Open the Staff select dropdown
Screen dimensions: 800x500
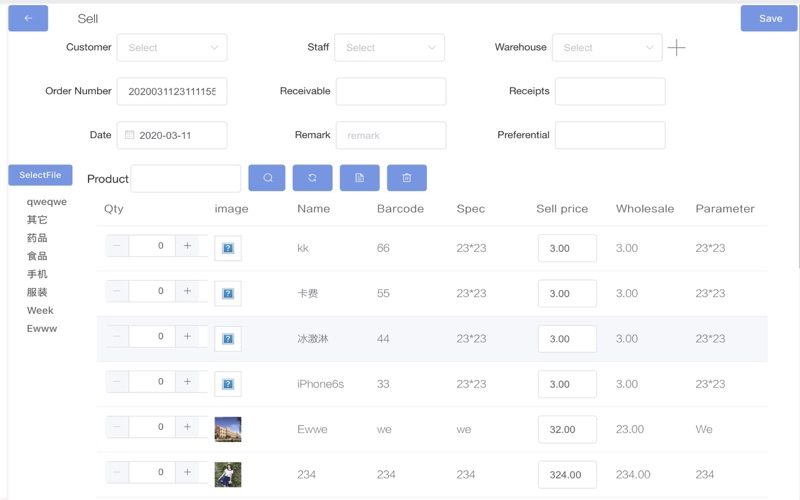point(389,47)
